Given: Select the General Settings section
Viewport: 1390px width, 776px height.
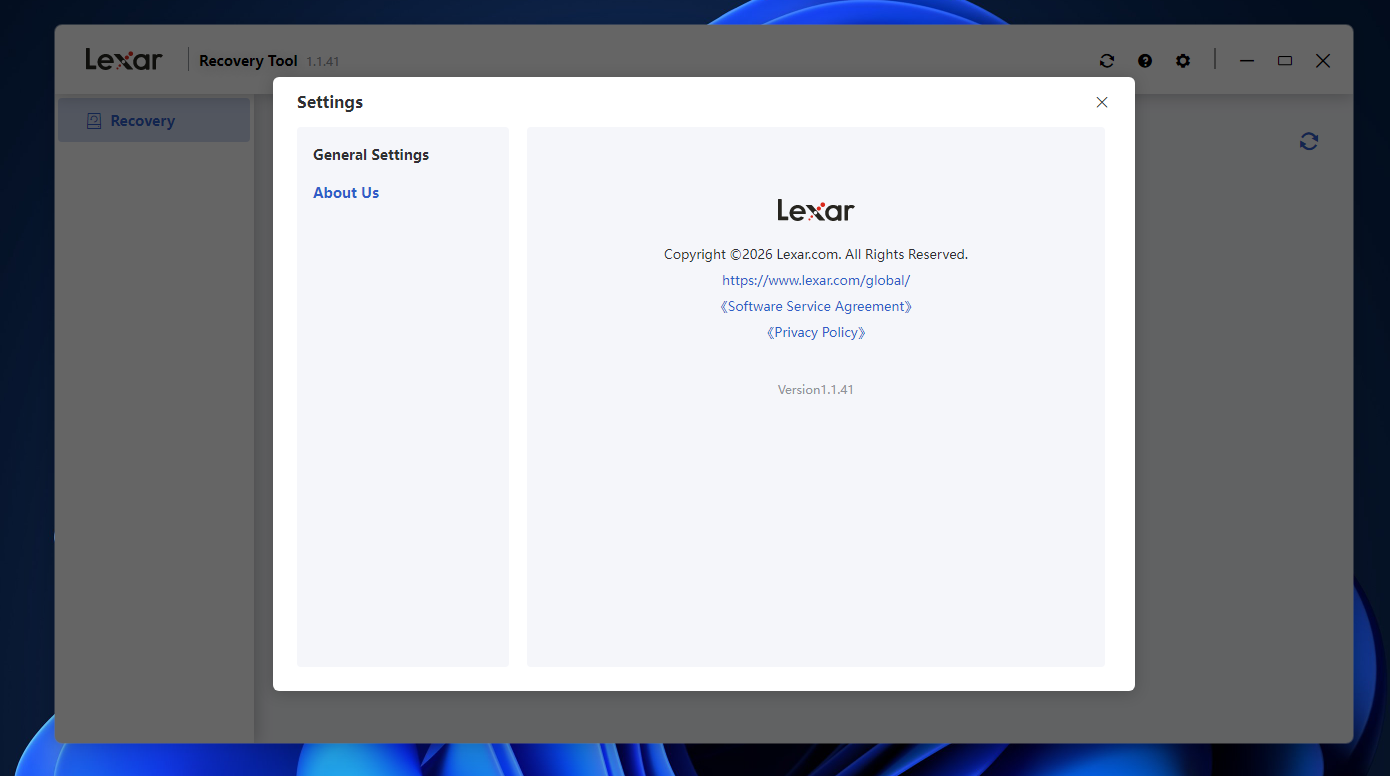Looking at the screenshot, I should (x=370, y=154).
